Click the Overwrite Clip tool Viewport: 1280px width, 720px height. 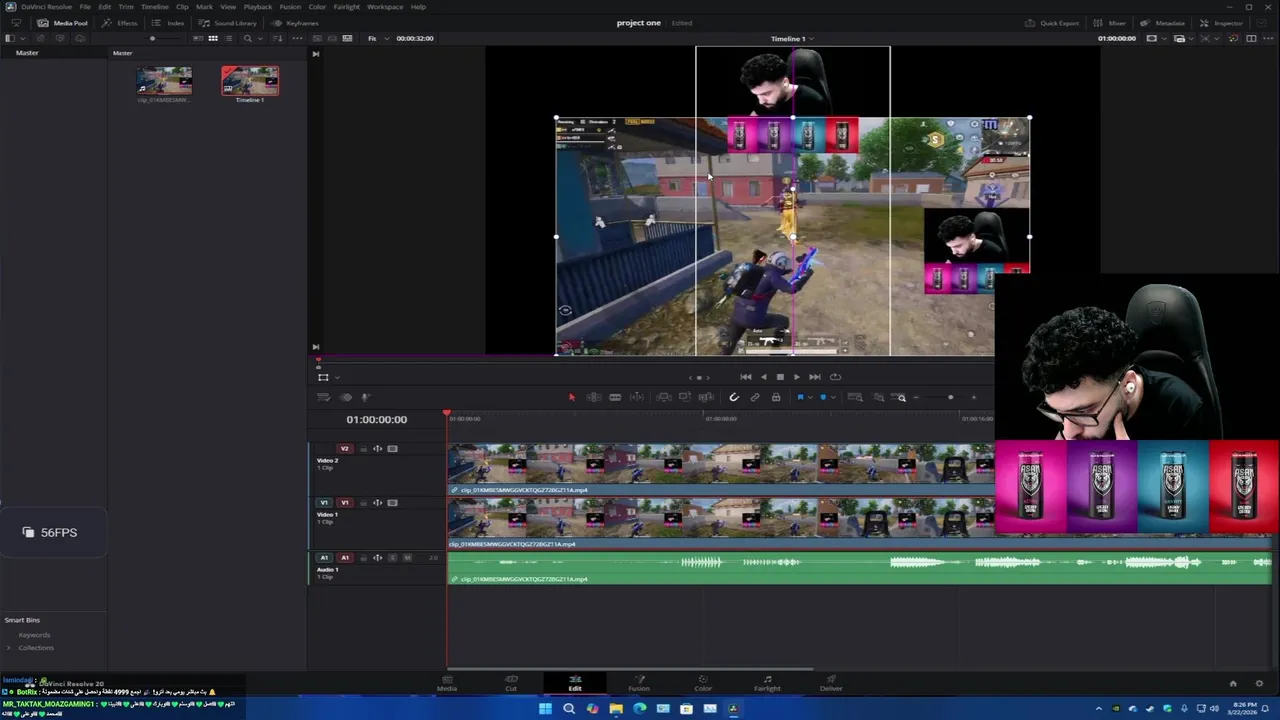685,397
